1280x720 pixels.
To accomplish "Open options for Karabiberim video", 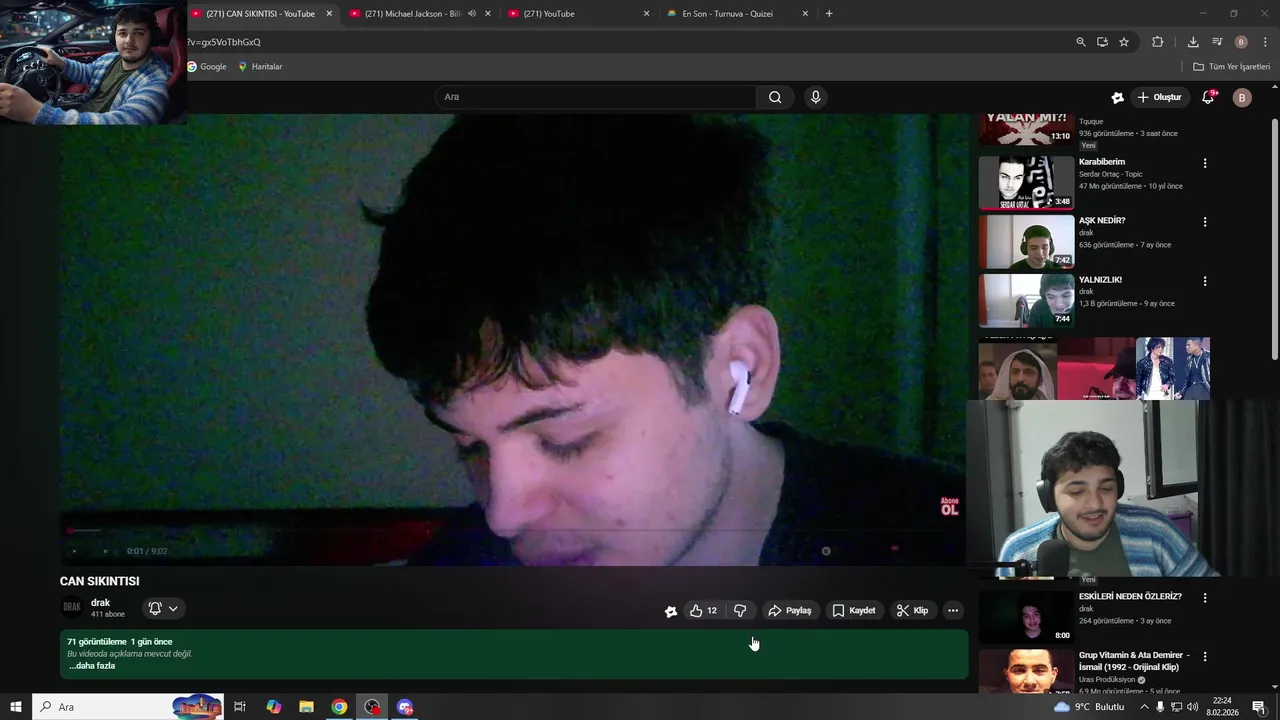I will (1205, 163).
